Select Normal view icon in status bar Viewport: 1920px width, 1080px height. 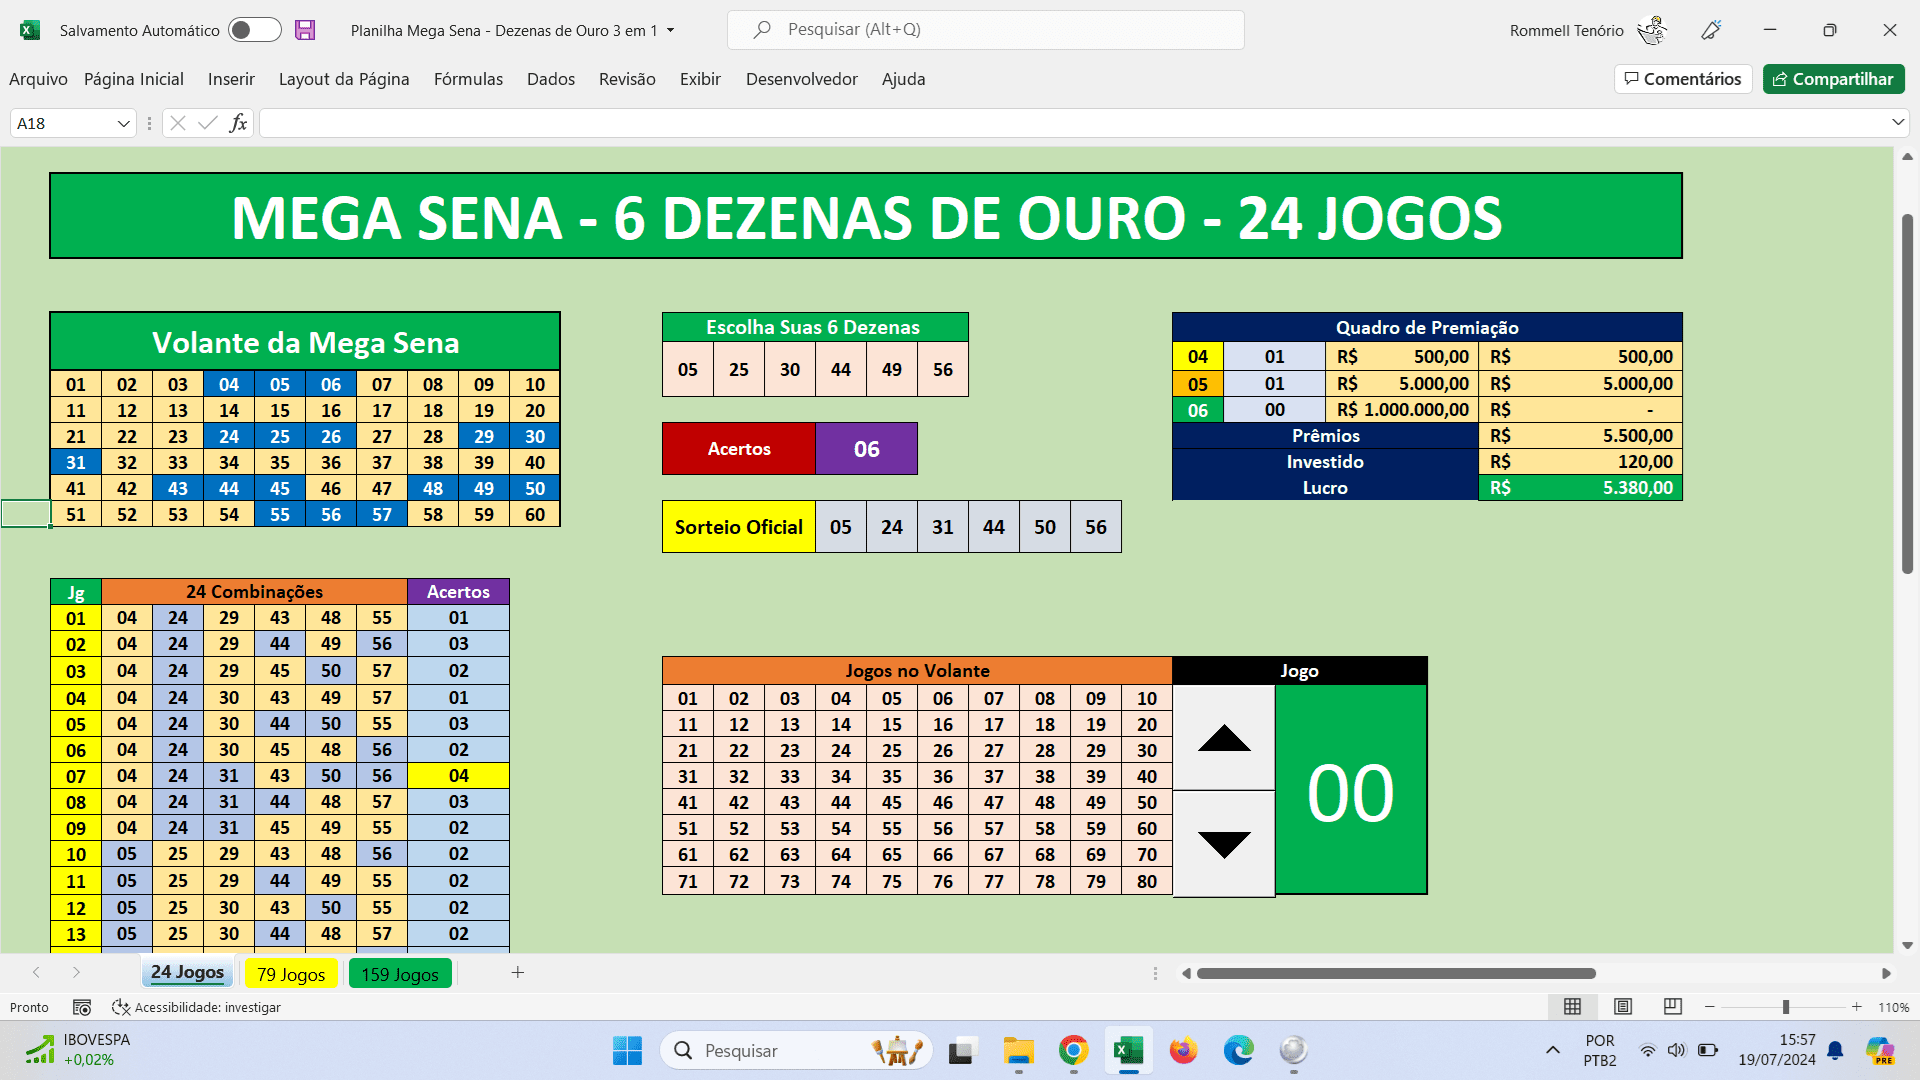[1572, 1006]
